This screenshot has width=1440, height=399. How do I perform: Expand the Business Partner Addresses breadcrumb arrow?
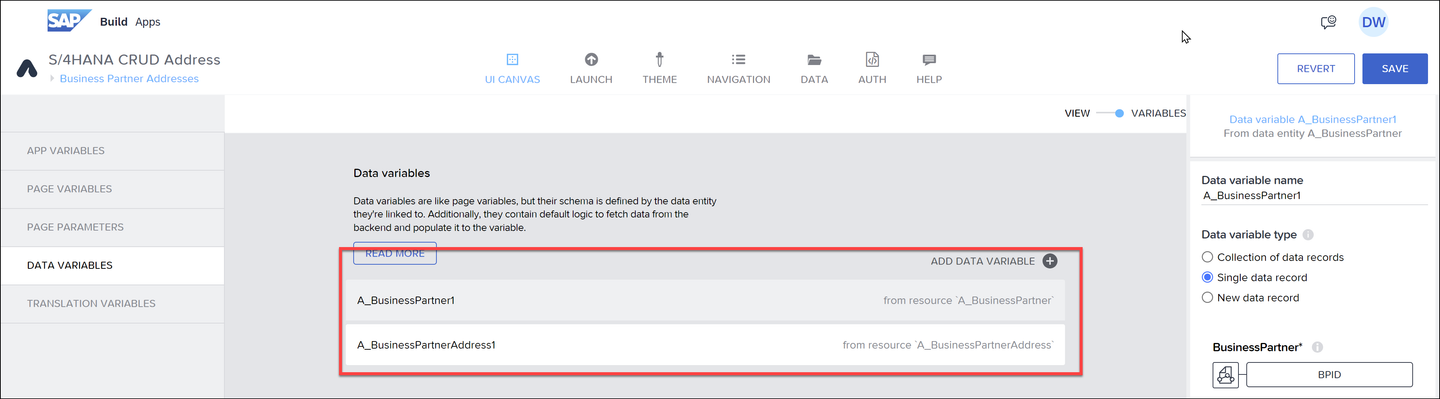tap(51, 78)
